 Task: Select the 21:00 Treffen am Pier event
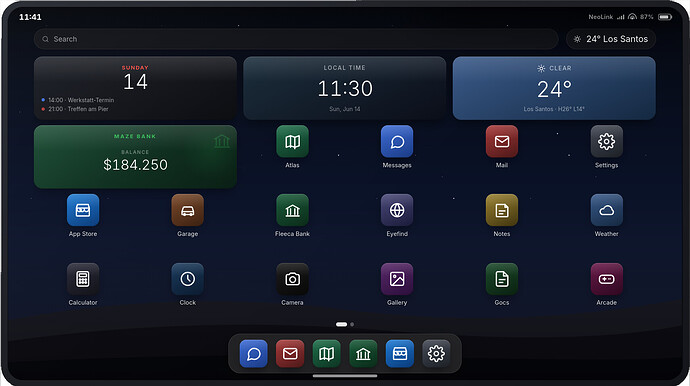click(75, 109)
